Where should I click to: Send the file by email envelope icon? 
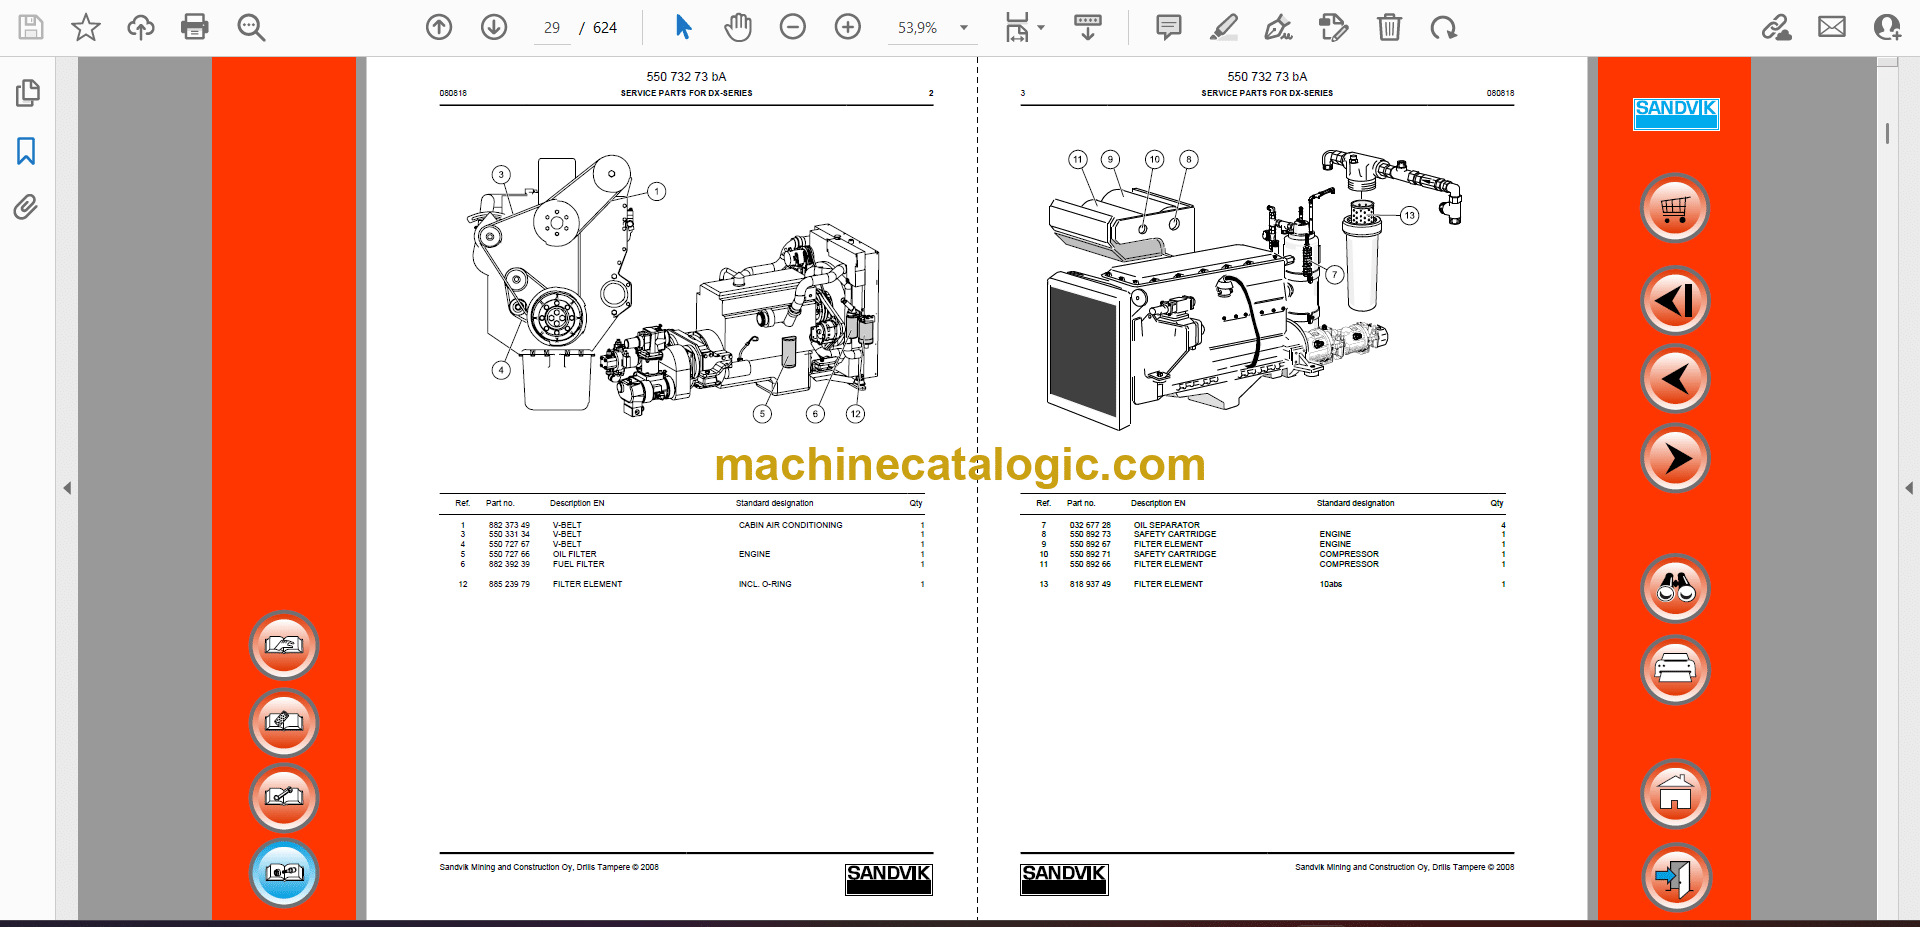1832,27
